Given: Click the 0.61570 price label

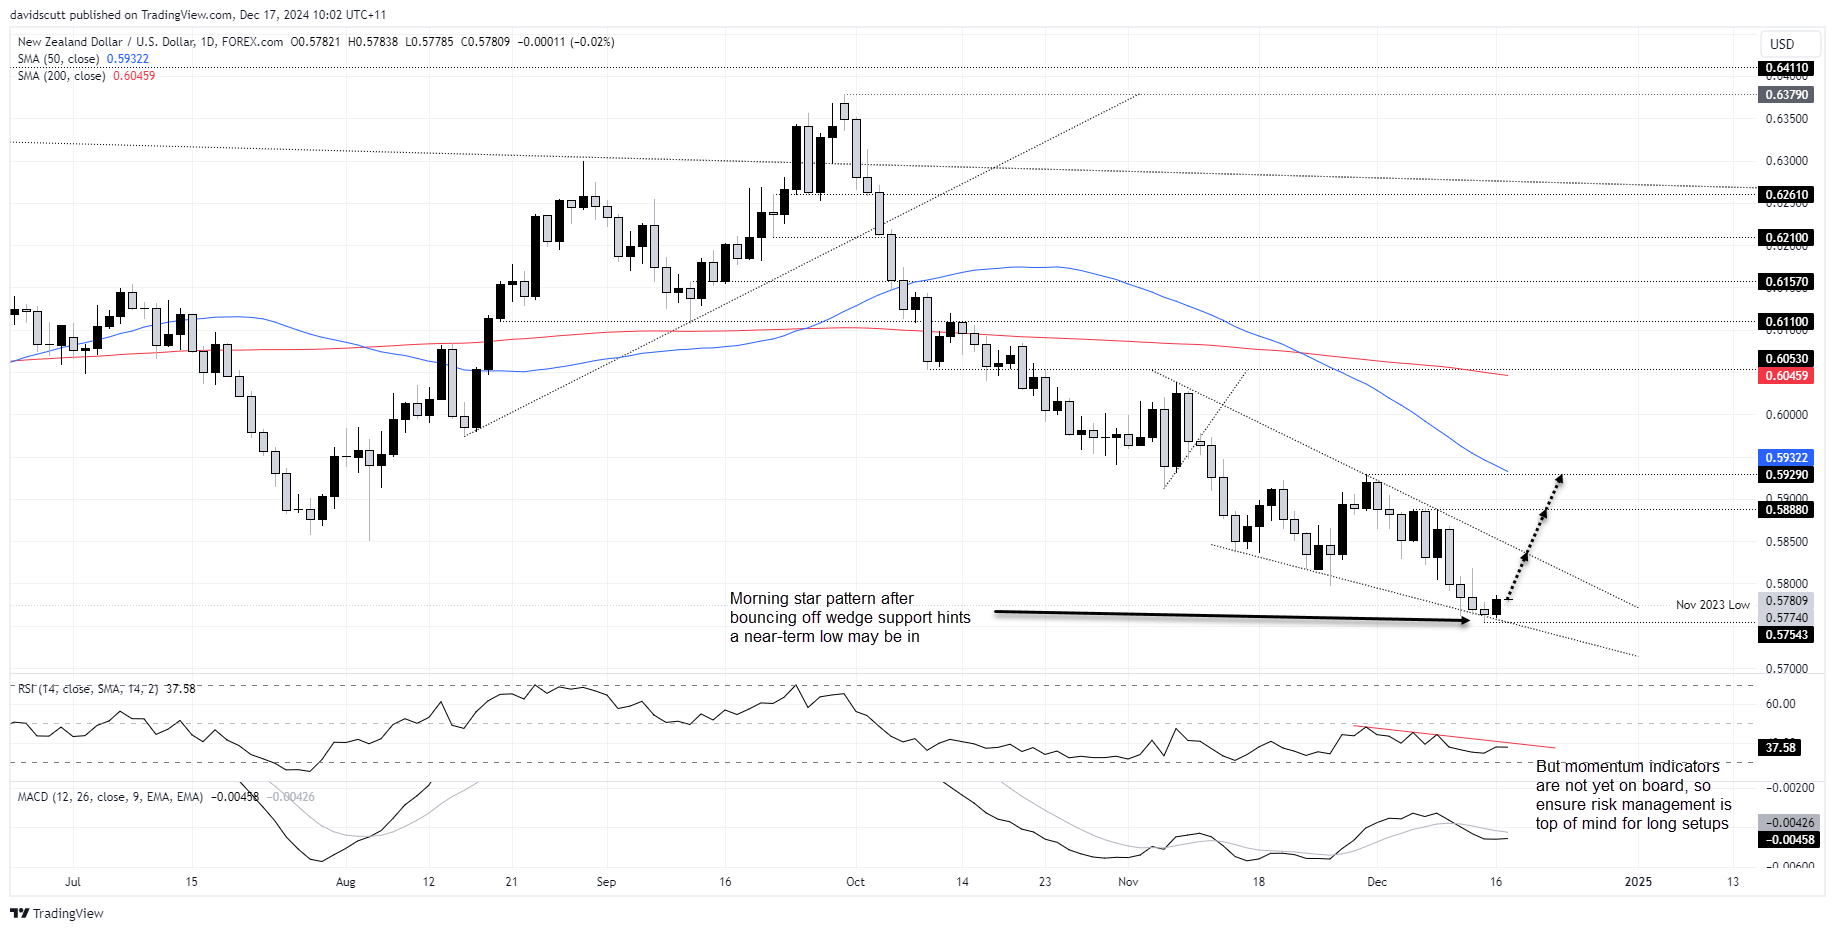Looking at the screenshot, I should click(x=1786, y=282).
